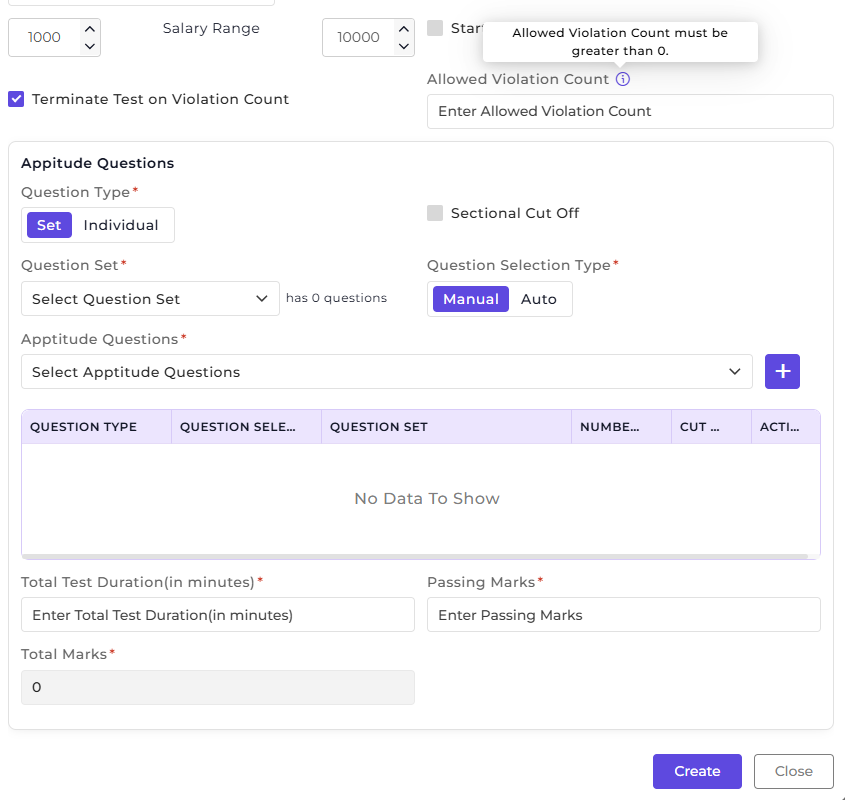Click the plus button to add aptitude questions
The width and height of the screenshot is (845, 800).
pos(782,371)
